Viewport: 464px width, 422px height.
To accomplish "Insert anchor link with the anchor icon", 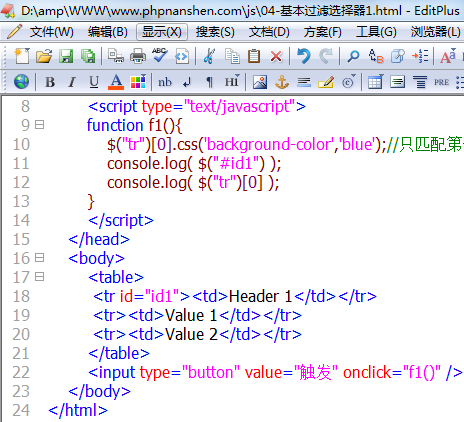I will [282, 82].
